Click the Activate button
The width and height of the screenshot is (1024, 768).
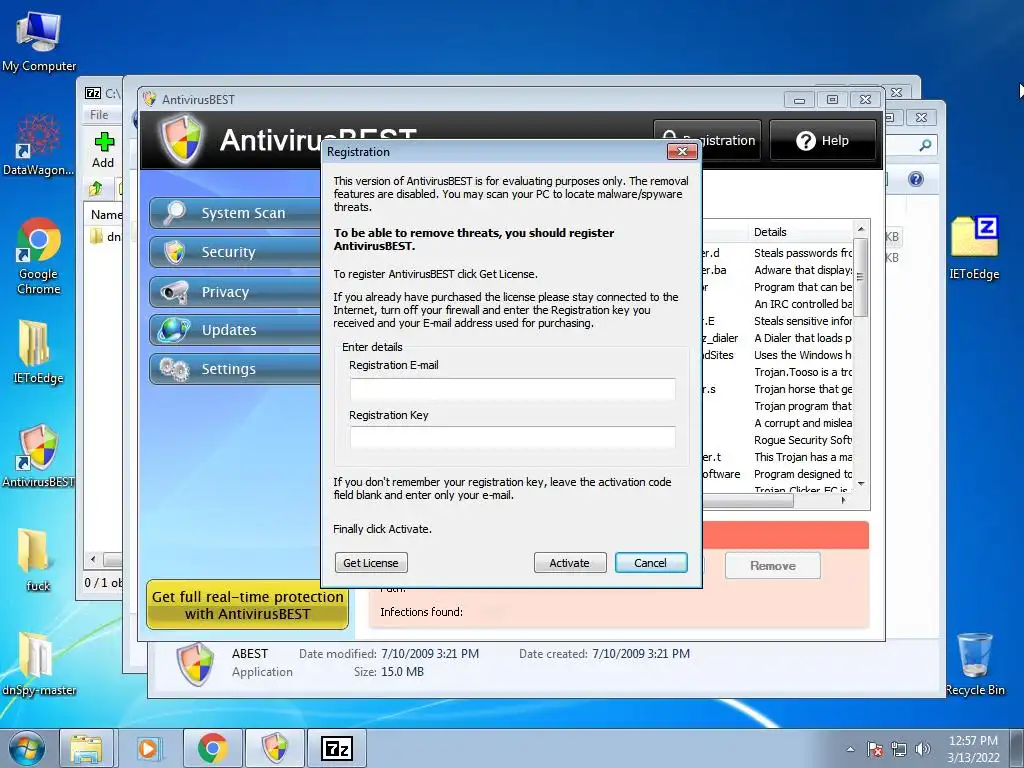click(569, 563)
